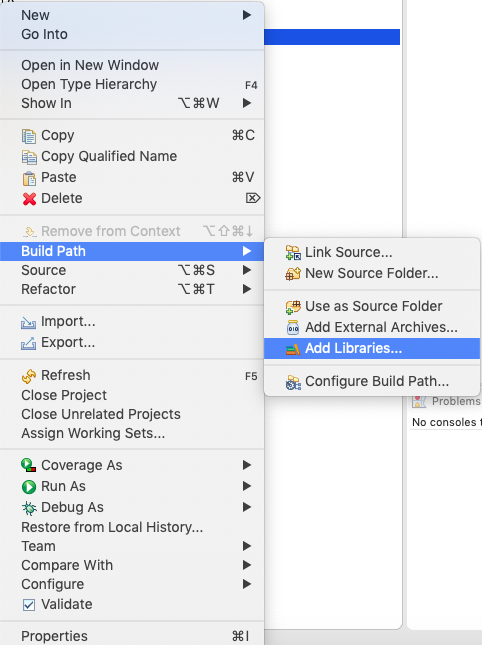
Task: Expand the Build Path submenu arrow
Action: (x=247, y=251)
